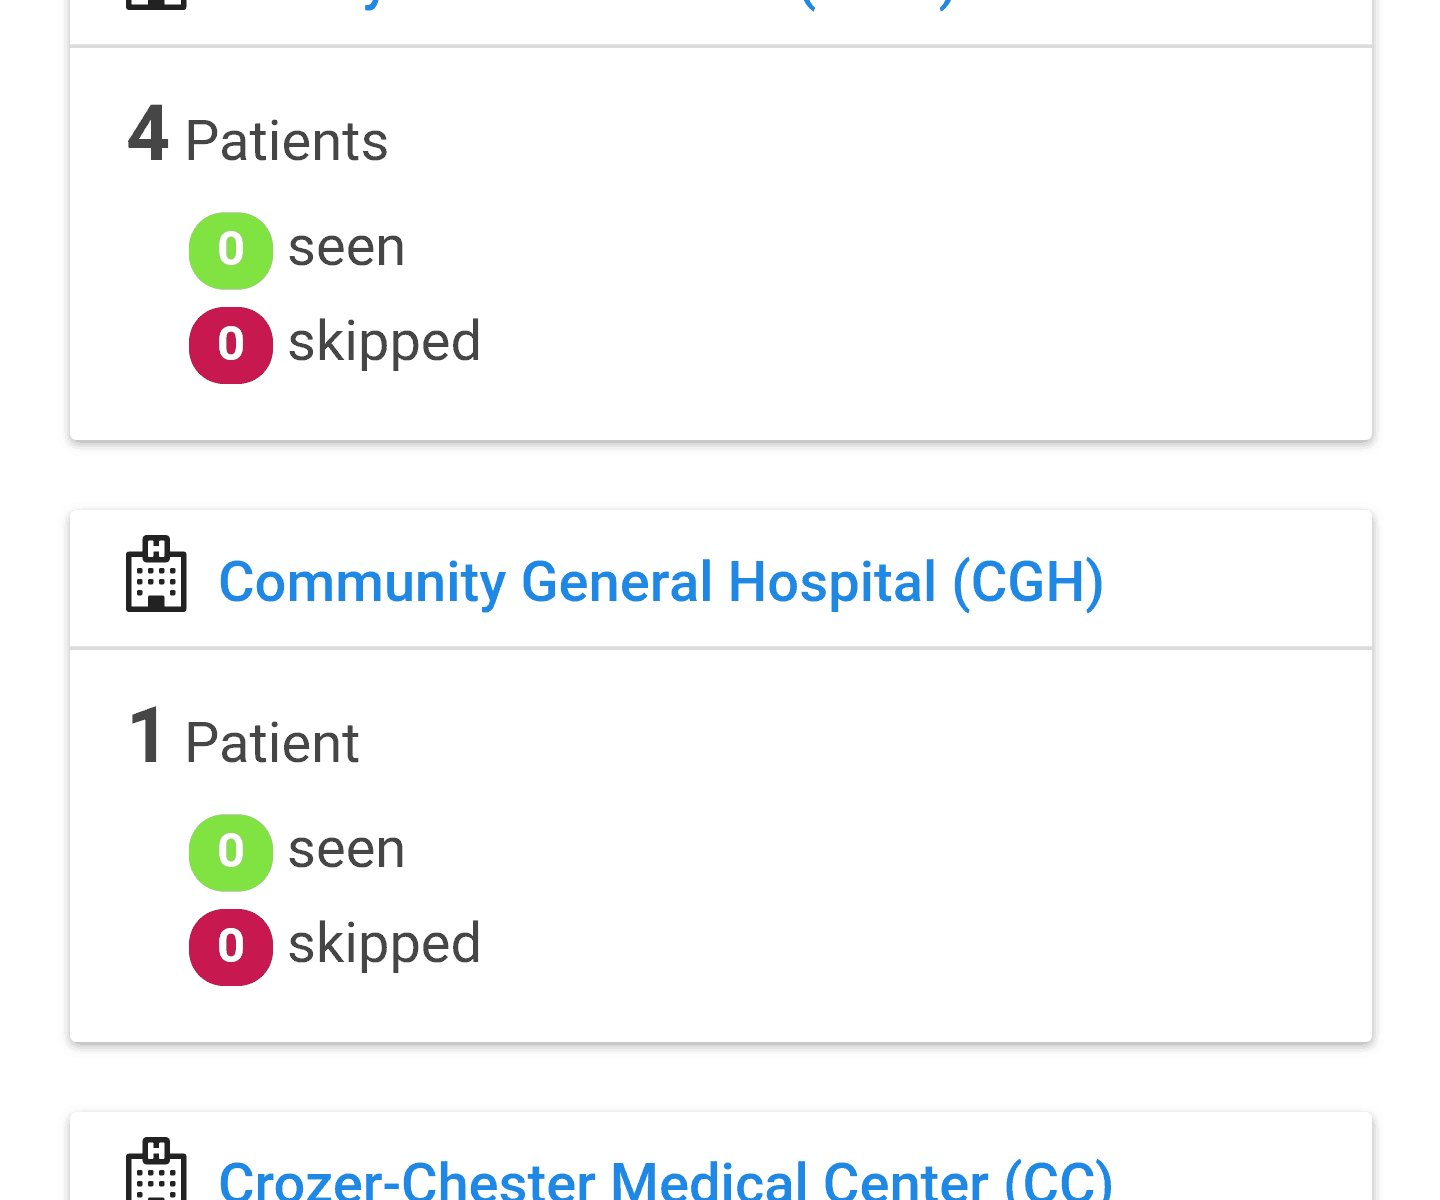Viewport: 1440px width, 1200px height.
Task: Open the Crozer-Chester Medical Center (CC) link
Action: point(665,1180)
